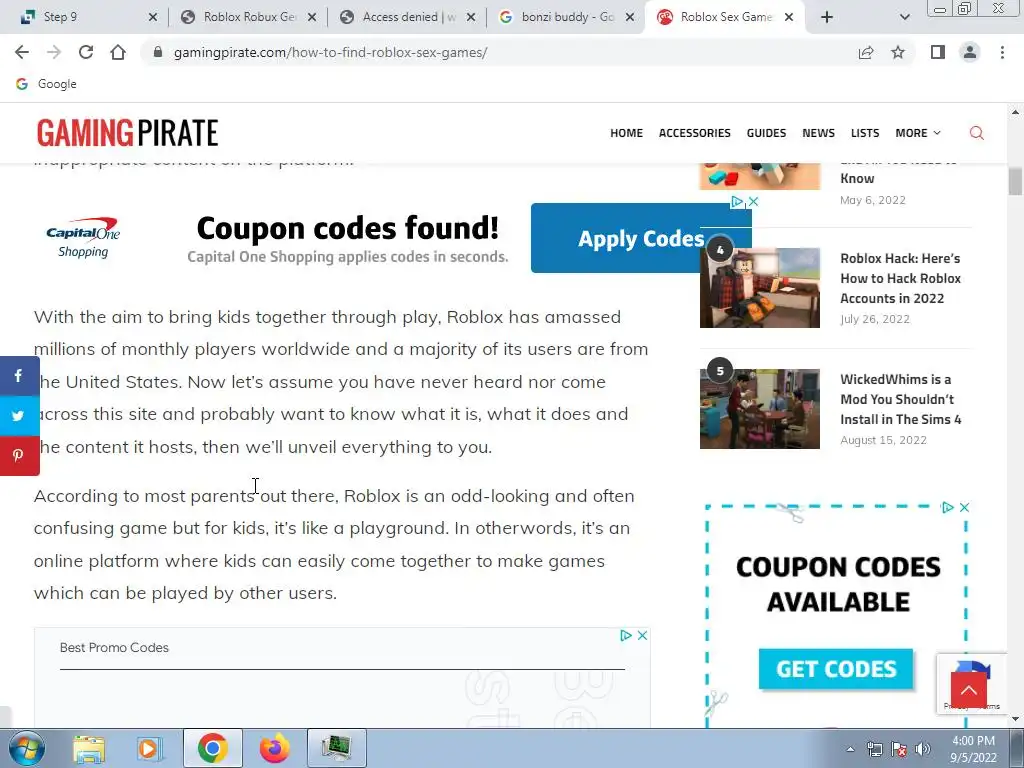Open the LISTS menu item

point(865,133)
